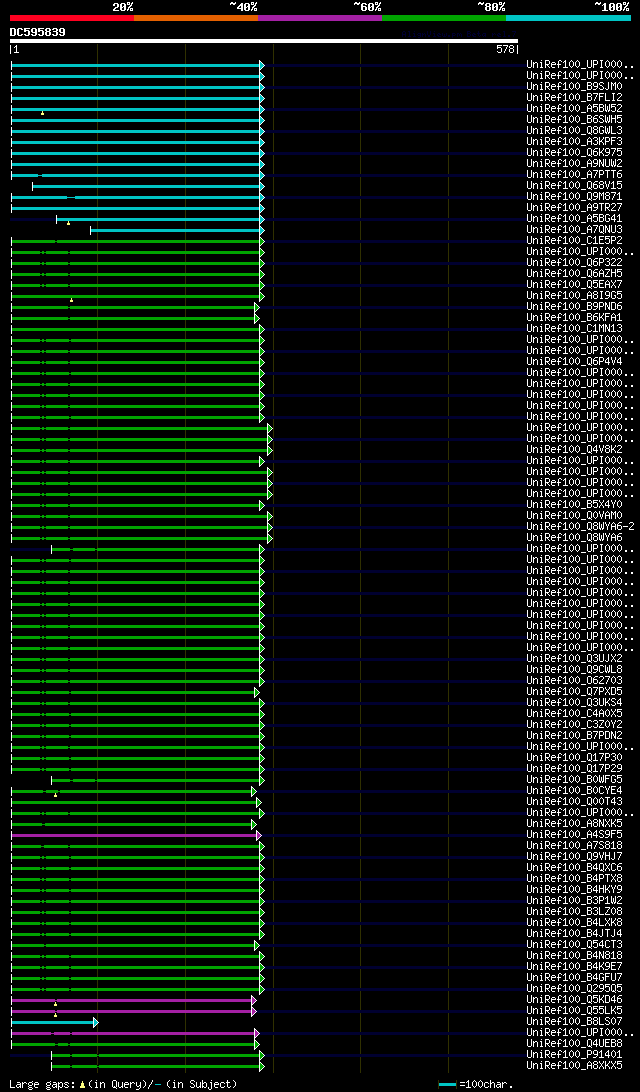
Task: Click arrowhead ending the Q5KD46 purple bar
Action: click(254, 1000)
